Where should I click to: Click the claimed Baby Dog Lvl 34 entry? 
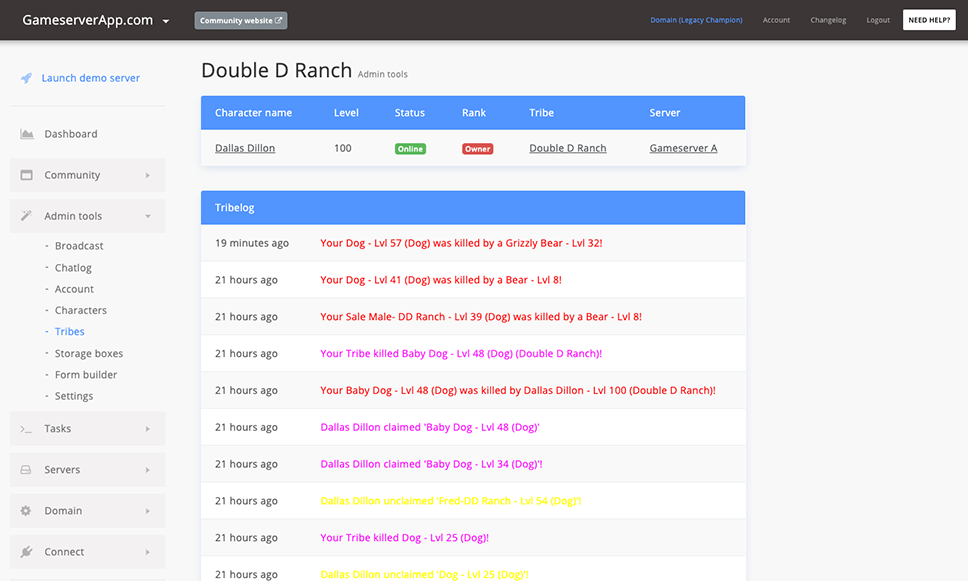point(432,464)
